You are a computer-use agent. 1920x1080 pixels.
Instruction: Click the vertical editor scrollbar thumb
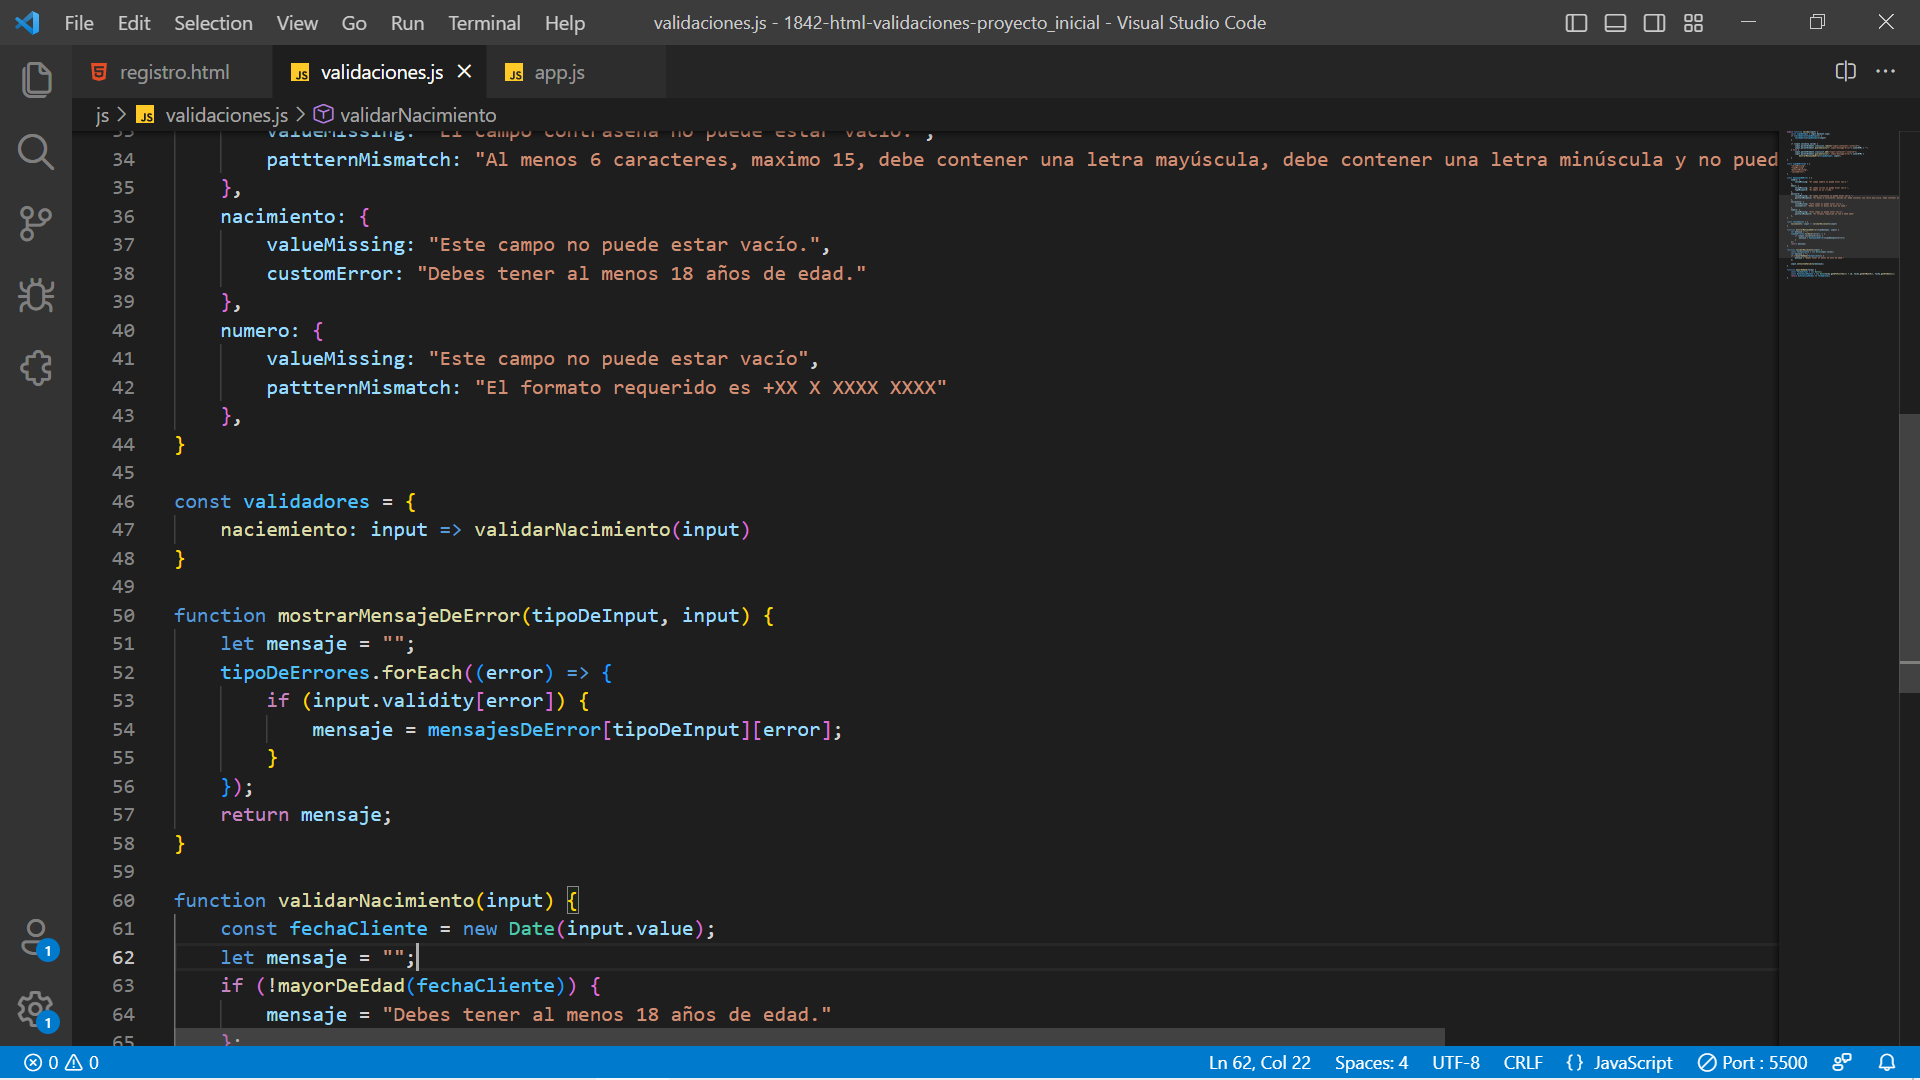coord(1909,552)
